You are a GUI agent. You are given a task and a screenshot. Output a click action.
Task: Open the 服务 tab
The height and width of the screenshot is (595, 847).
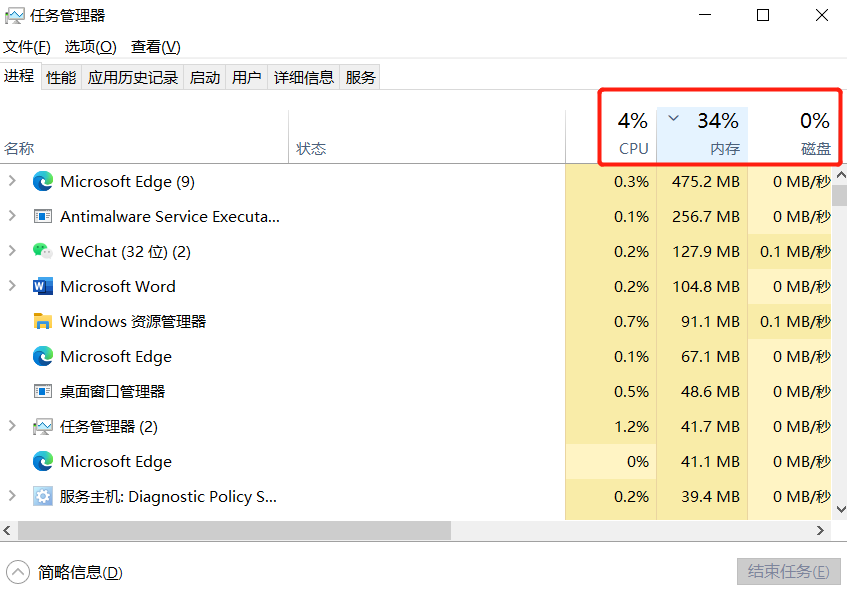(360, 78)
